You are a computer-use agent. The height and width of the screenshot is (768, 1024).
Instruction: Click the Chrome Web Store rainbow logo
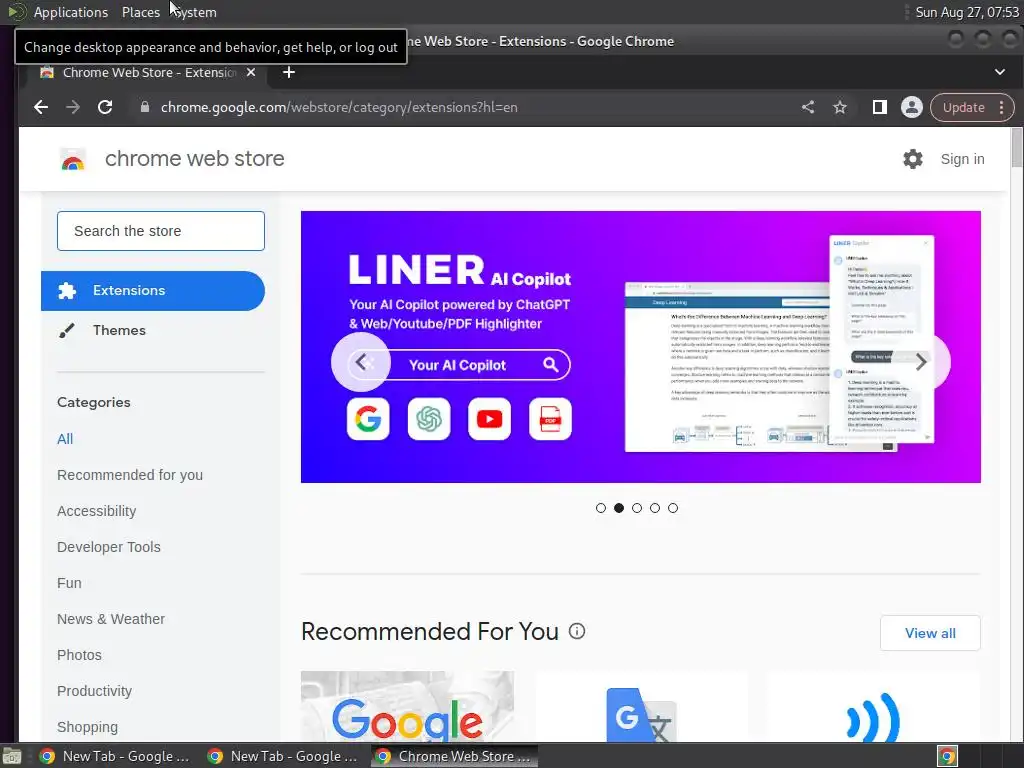(x=73, y=159)
